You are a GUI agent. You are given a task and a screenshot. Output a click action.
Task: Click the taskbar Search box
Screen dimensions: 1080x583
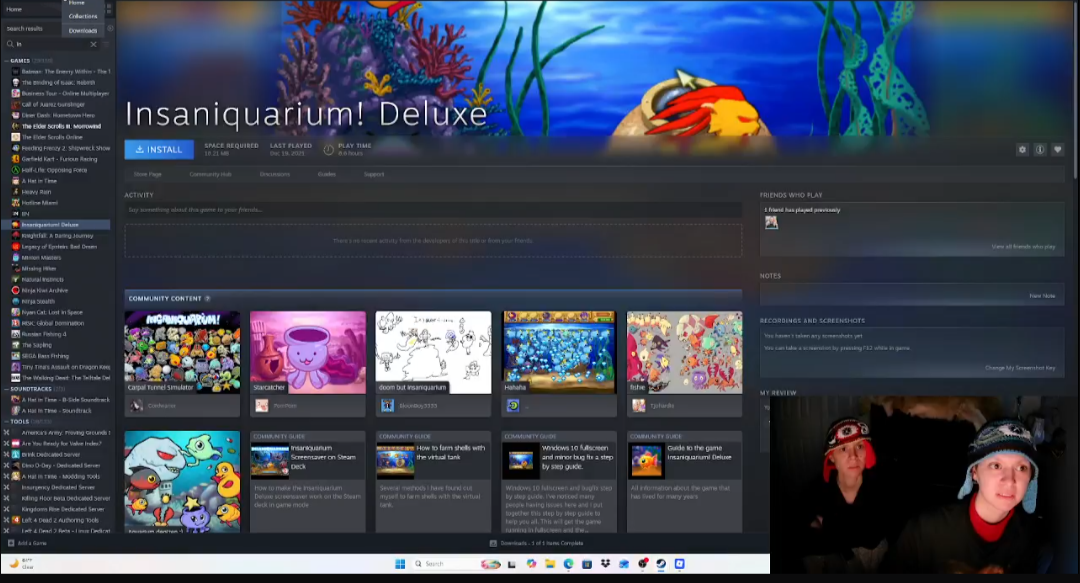coord(455,564)
